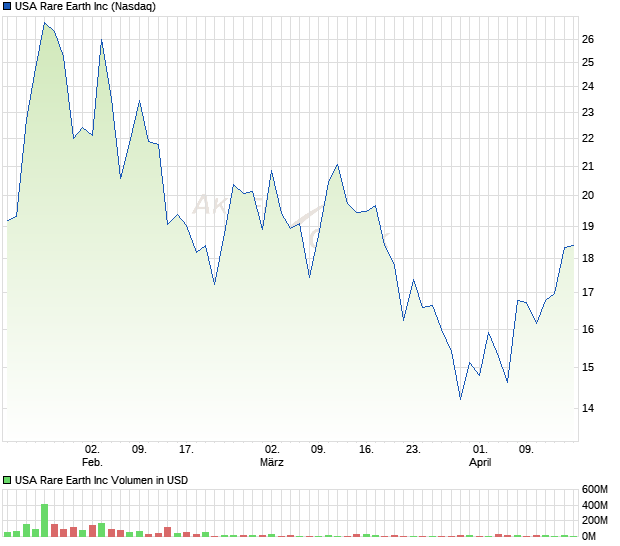Viewport: 620px width, 546px height.
Task: Click the '02.' date label above Feb.
Action: coord(92,450)
